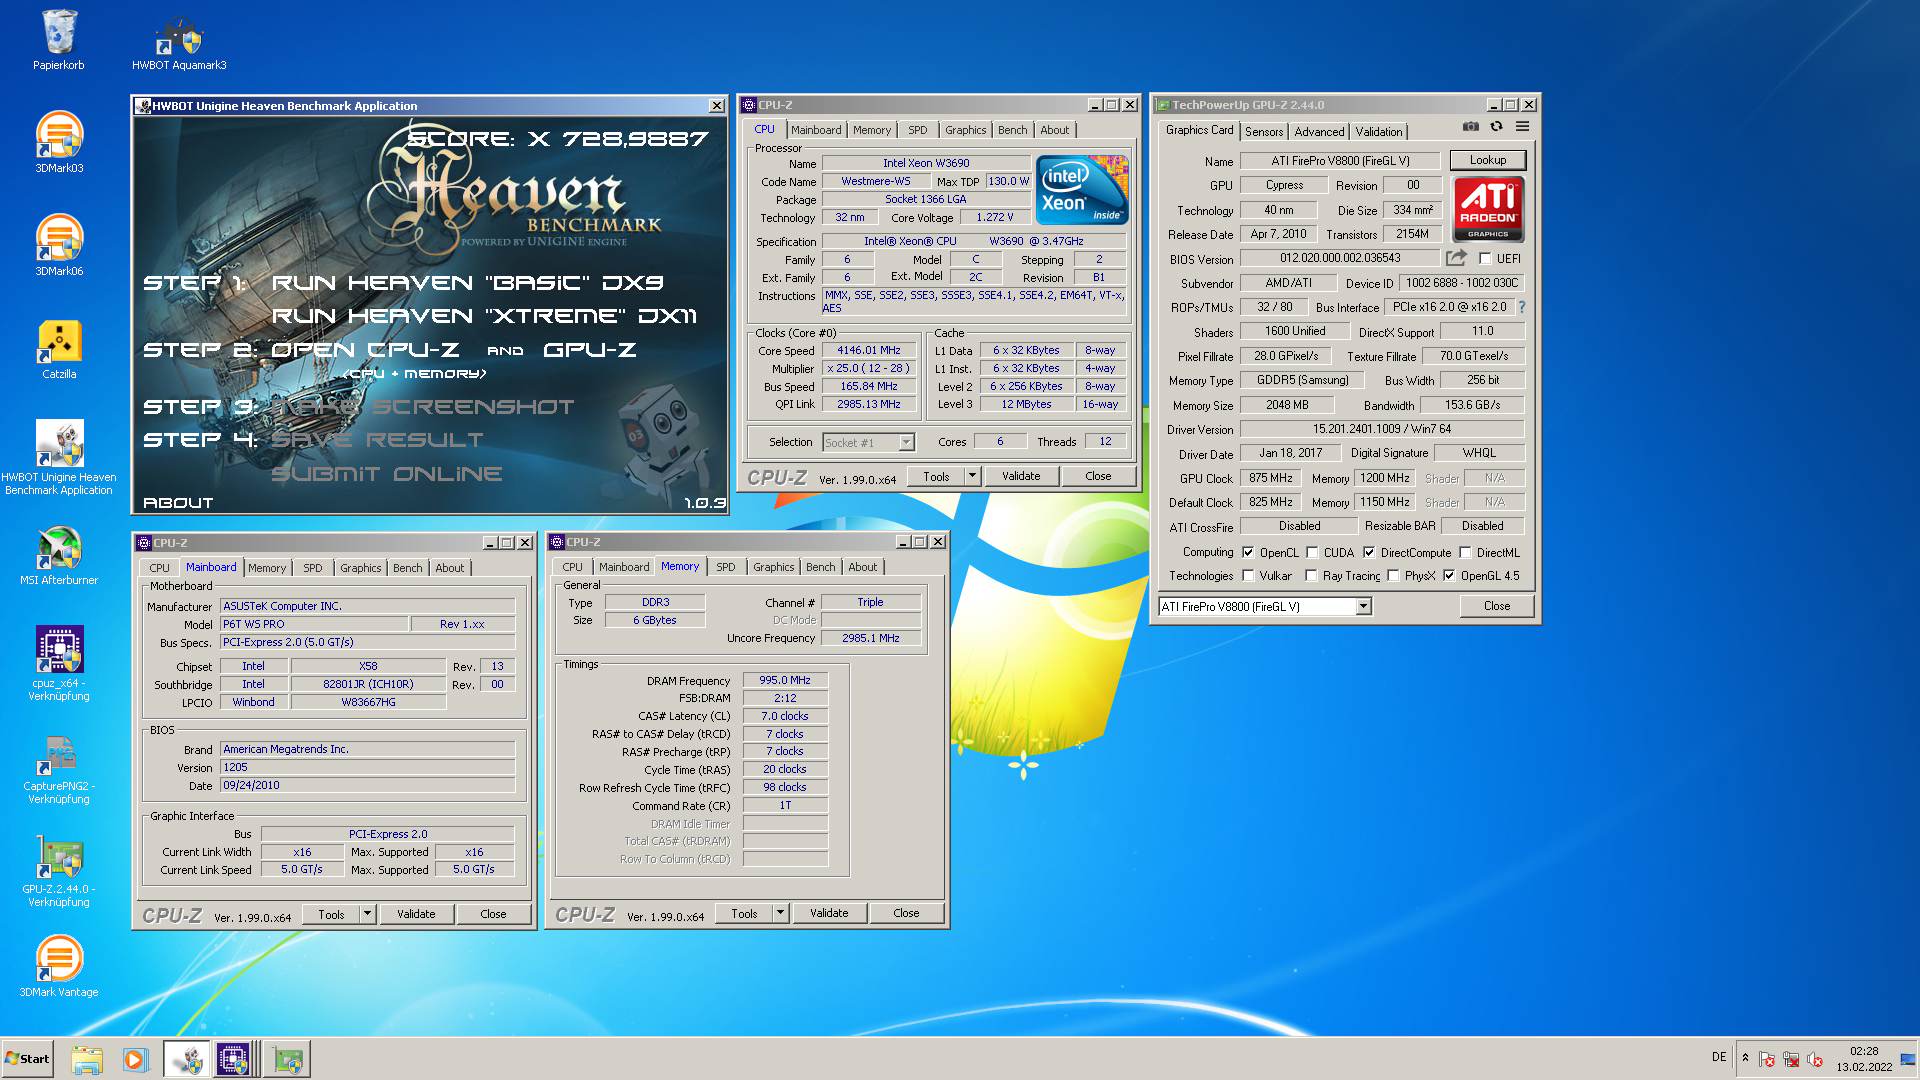The width and height of the screenshot is (1920, 1080).
Task: Toggle the UEFI checkbox in GPU-Z
Action: (x=1485, y=259)
